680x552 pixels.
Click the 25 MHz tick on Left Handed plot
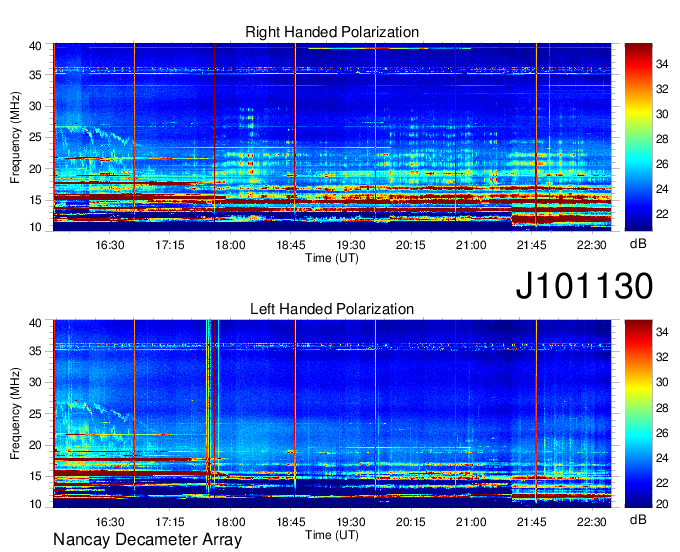coord(36,414)
